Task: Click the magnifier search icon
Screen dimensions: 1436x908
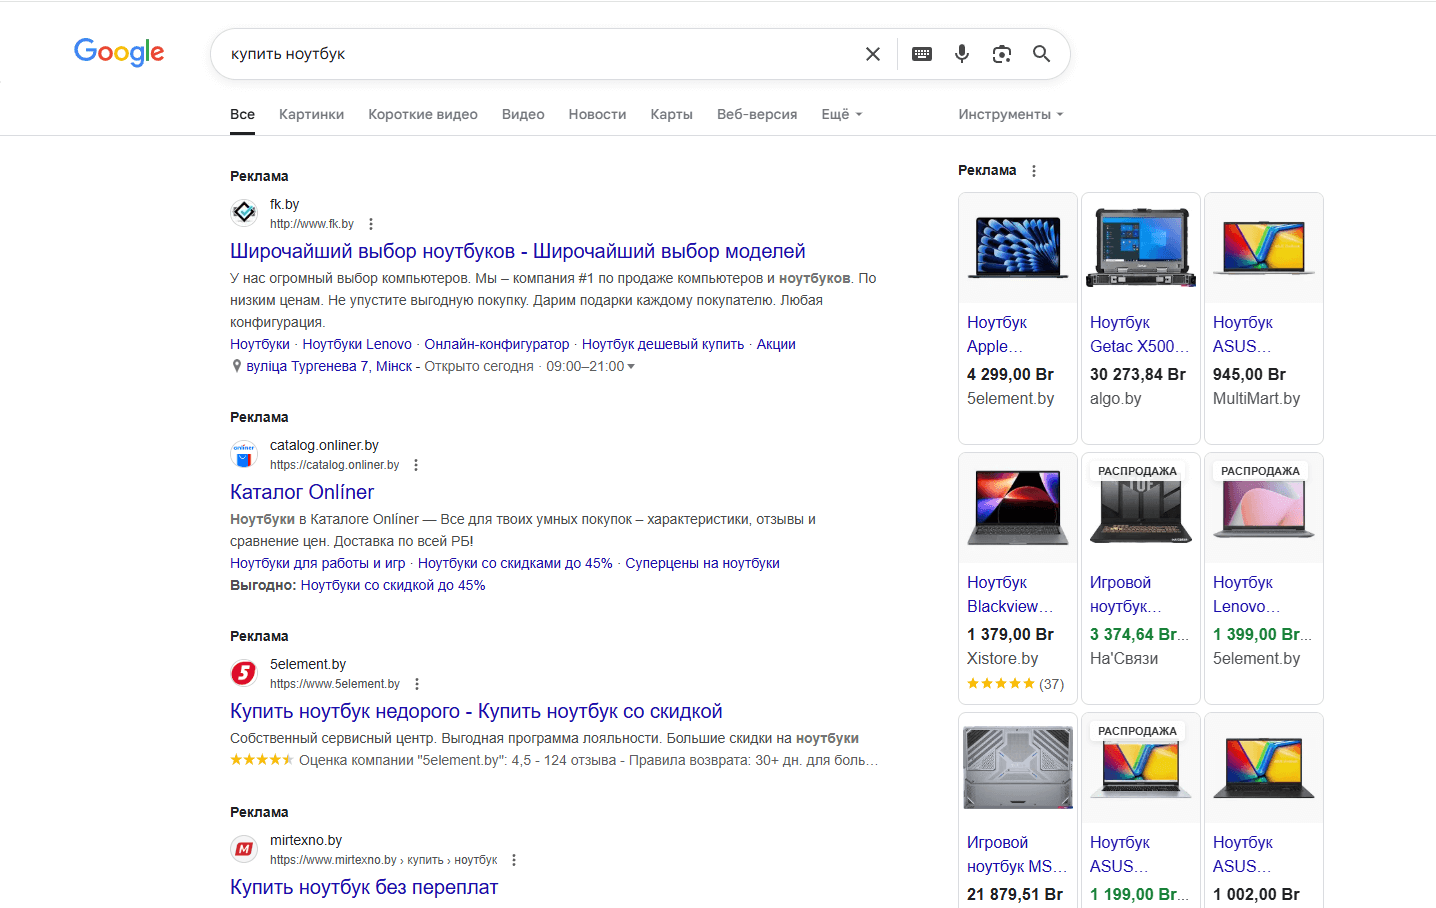Action: [x=1041, y=54]
